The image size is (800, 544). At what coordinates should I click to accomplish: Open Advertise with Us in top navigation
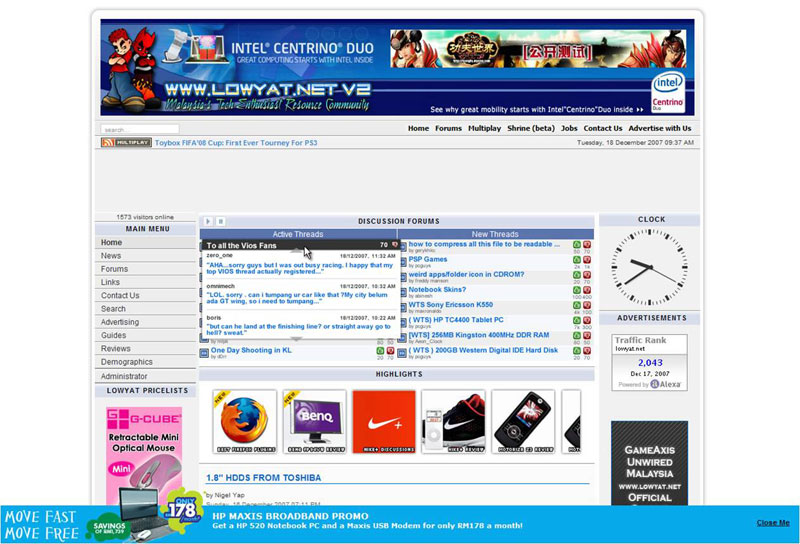click(660, 129)
